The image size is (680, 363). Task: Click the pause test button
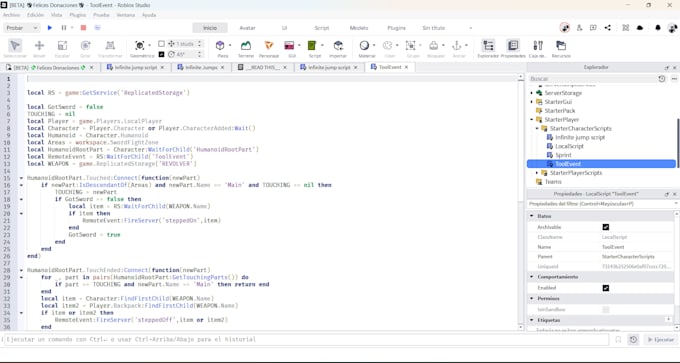click(64, 28)
